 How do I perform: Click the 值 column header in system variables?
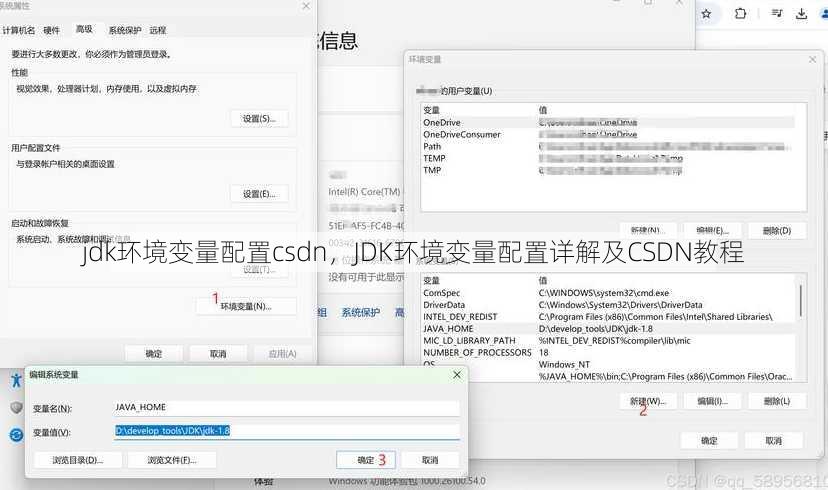pyautogui.click(x=543, y=280)
